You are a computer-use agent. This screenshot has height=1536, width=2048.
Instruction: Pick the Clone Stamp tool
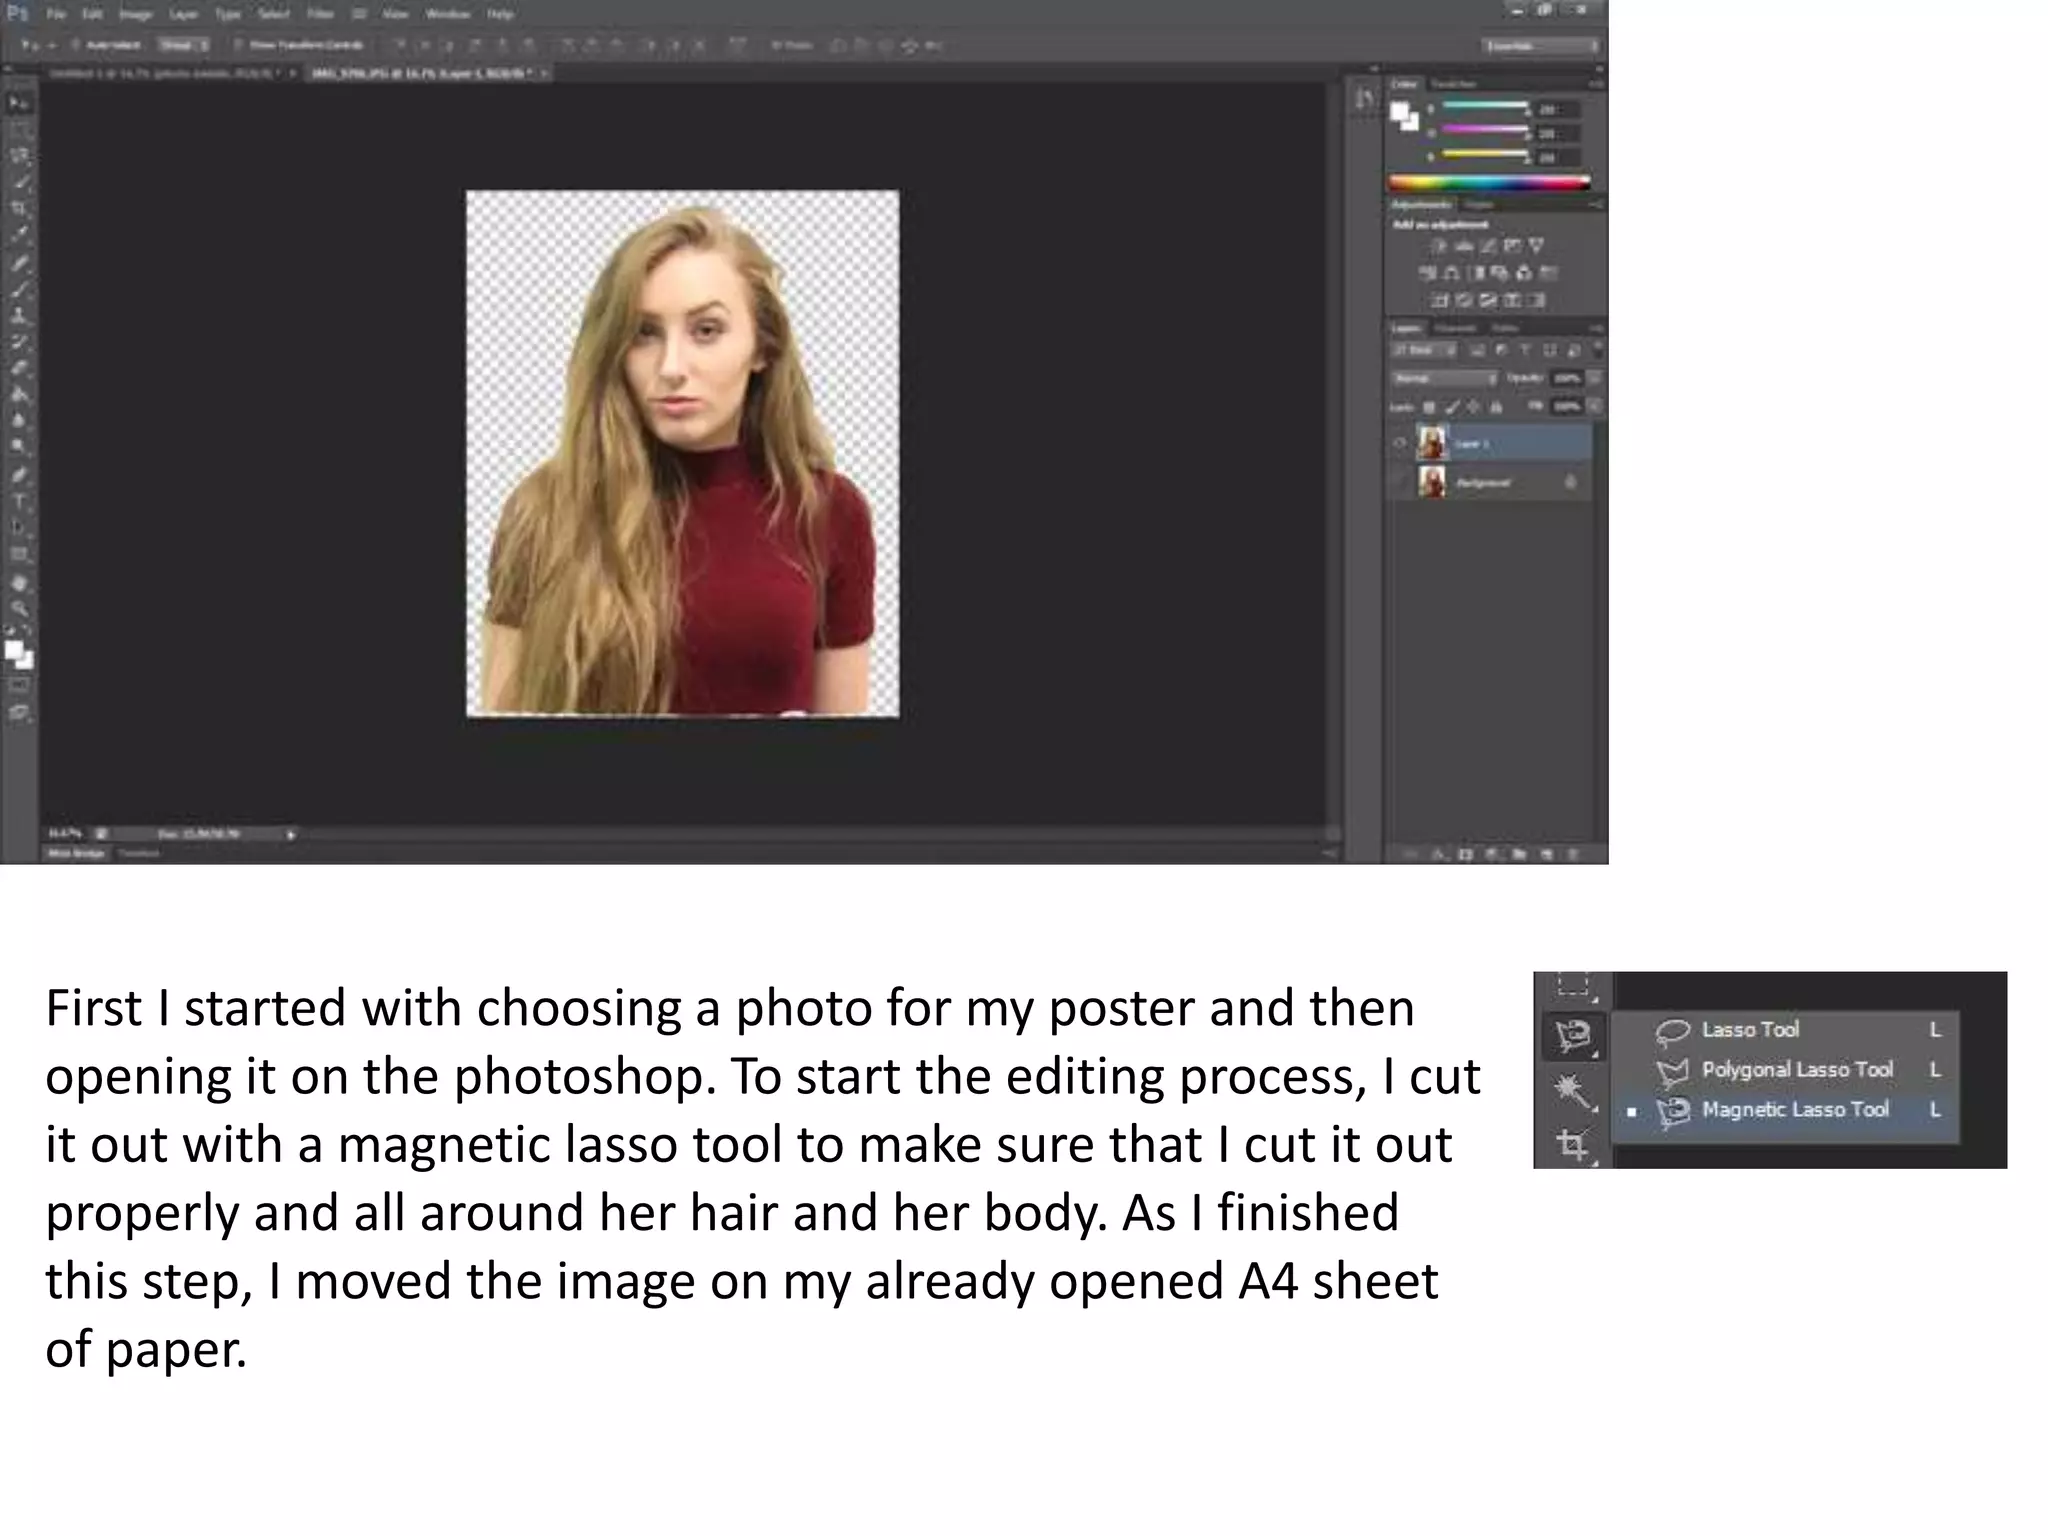(x=18, y=315)
